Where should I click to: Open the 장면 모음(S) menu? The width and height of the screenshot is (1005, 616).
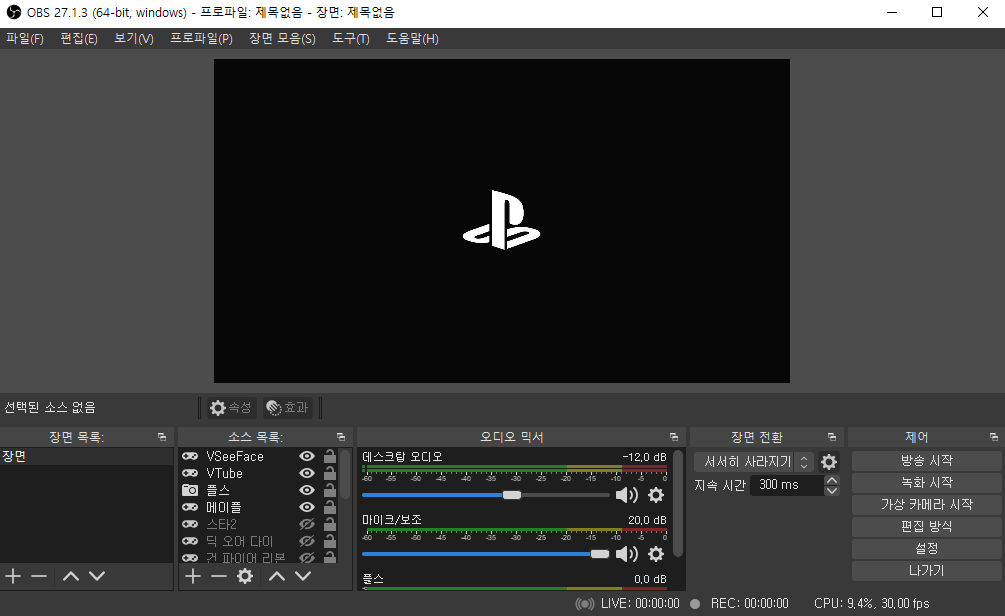[283, 38]
